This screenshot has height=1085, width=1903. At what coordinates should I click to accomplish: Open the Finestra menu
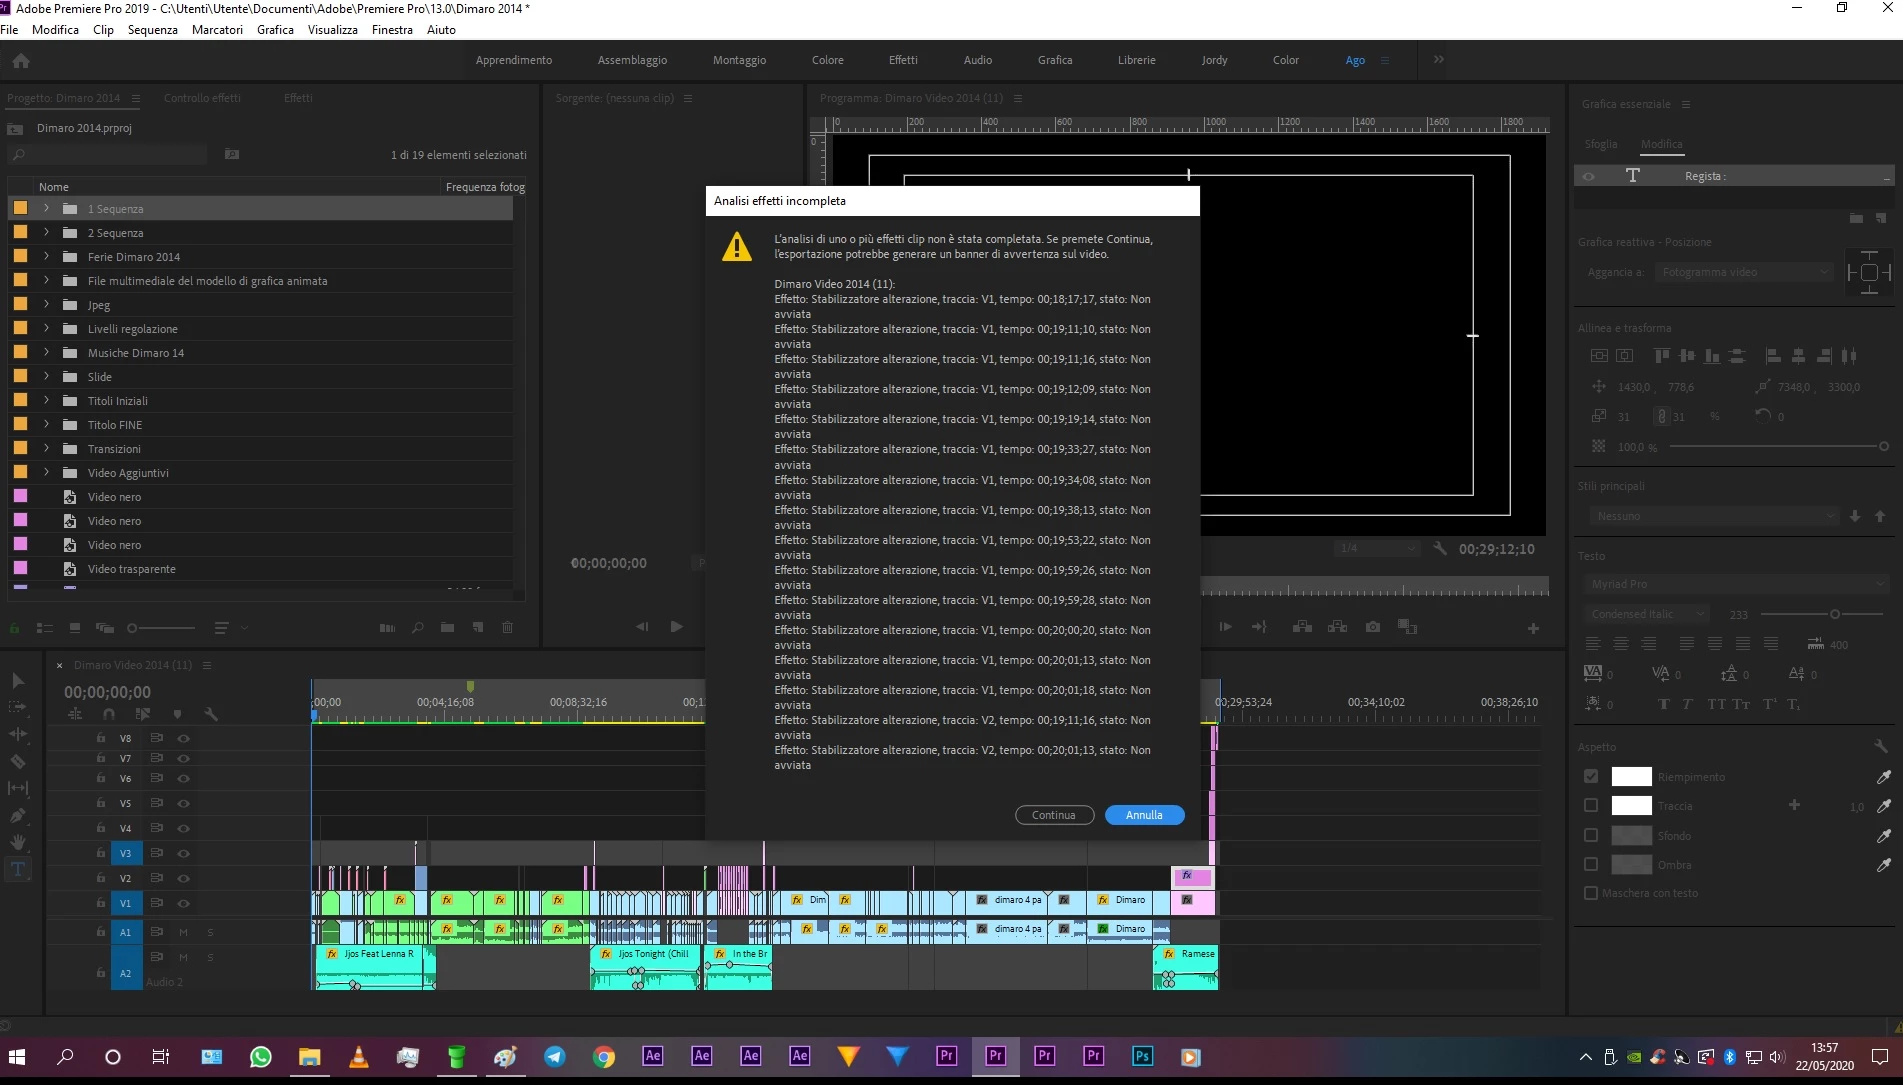(392, 30)
